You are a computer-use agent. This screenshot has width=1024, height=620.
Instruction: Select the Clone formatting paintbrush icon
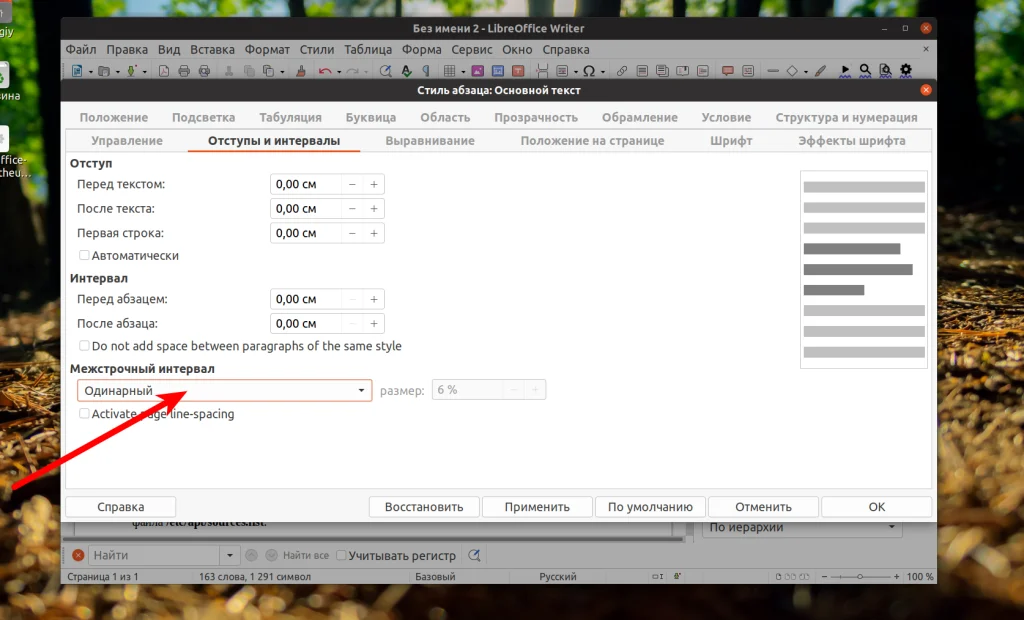tap(300, 71)
